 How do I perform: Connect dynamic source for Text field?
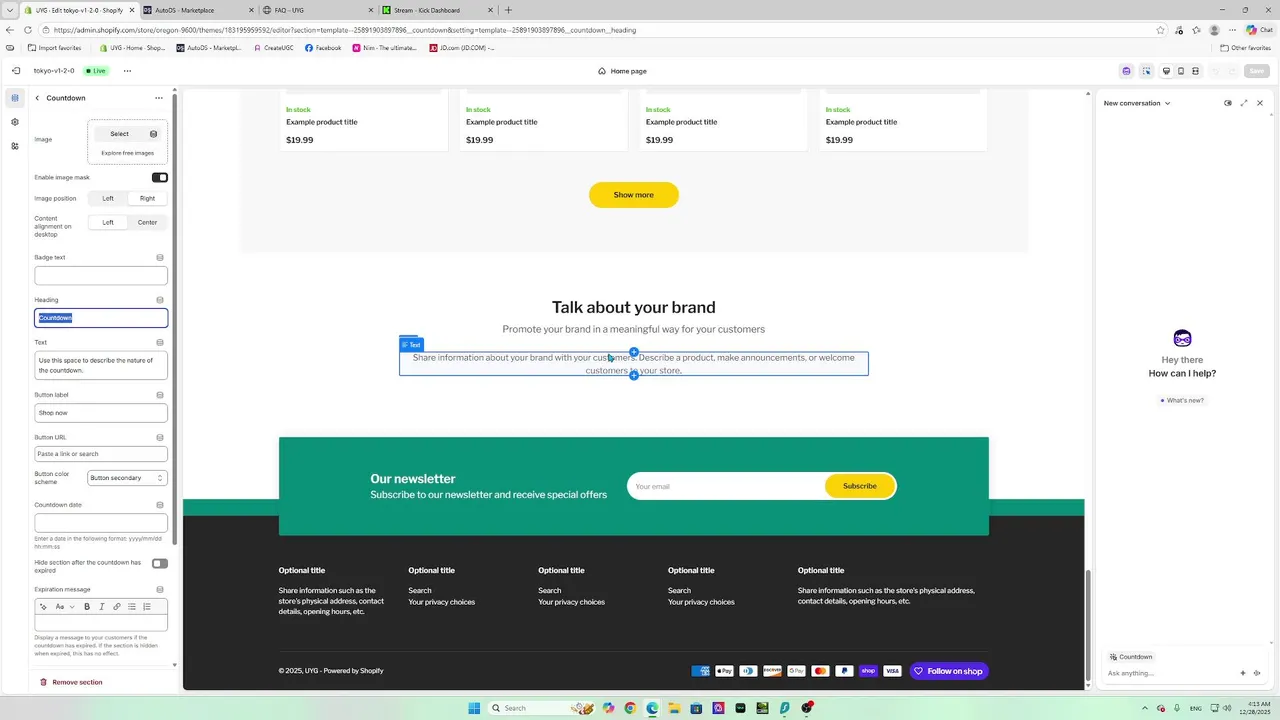click(160, 342)
